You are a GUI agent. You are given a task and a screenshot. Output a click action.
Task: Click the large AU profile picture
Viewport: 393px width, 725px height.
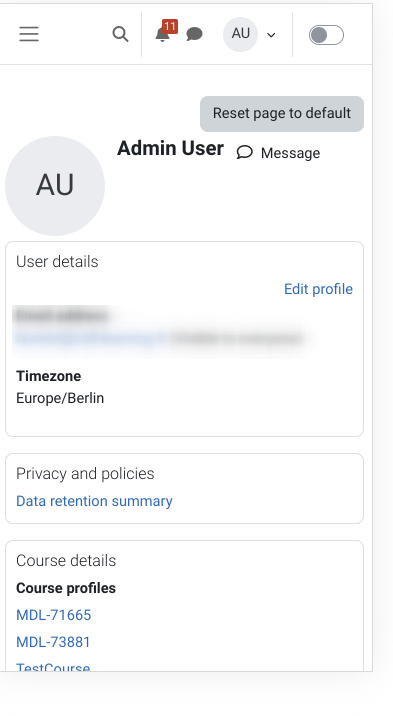55,186
